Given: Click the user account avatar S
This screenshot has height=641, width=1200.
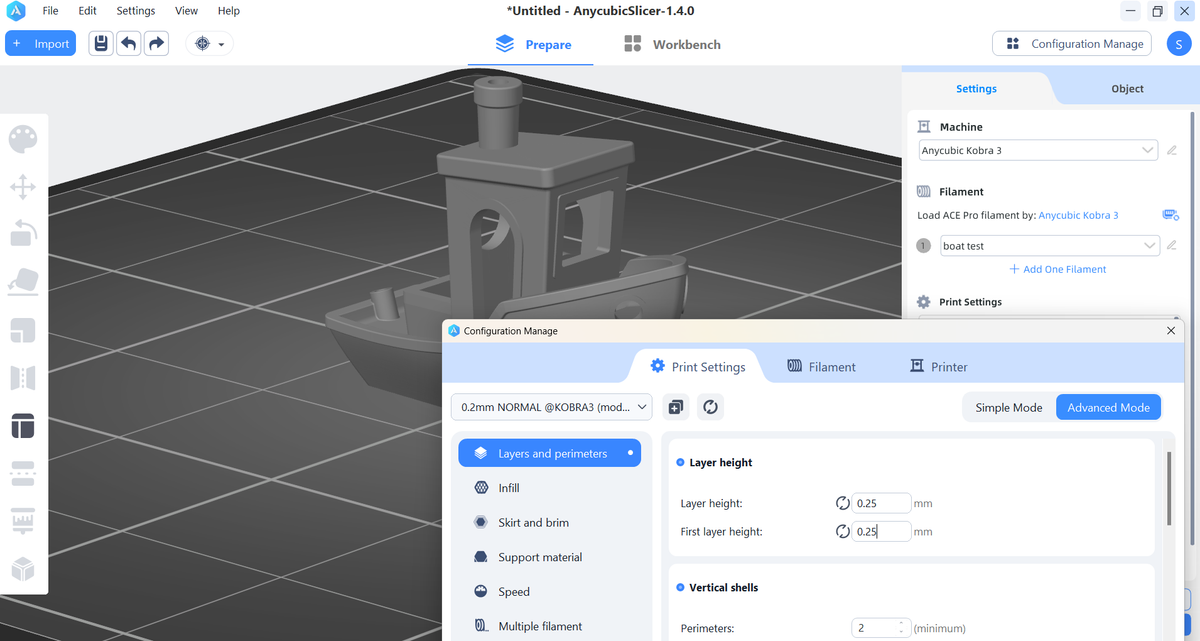Looking at the screenshot, I should (1179, 44).
